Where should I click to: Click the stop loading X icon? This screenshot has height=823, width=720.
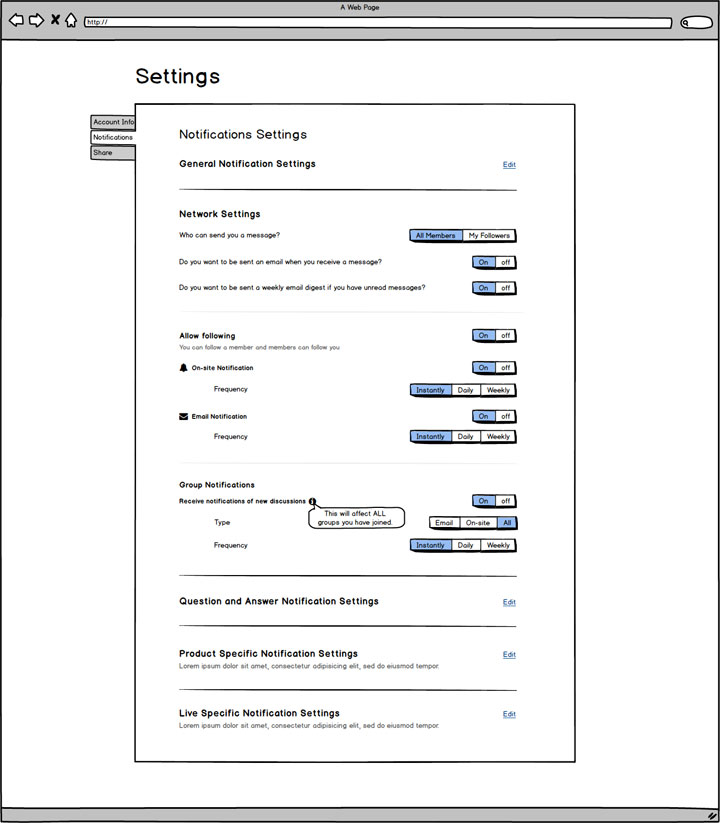[x=55, y=20]
